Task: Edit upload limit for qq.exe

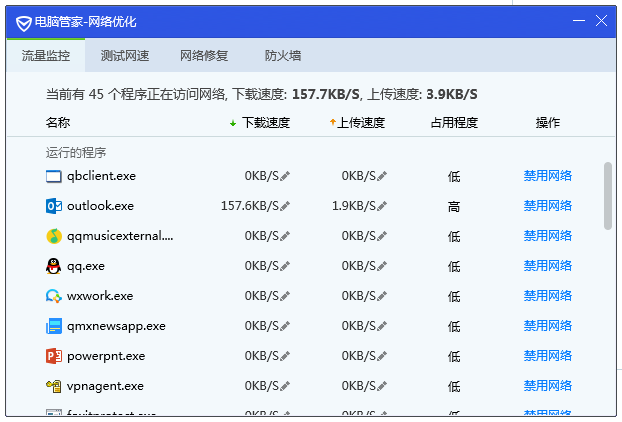Action: (382, 266)
